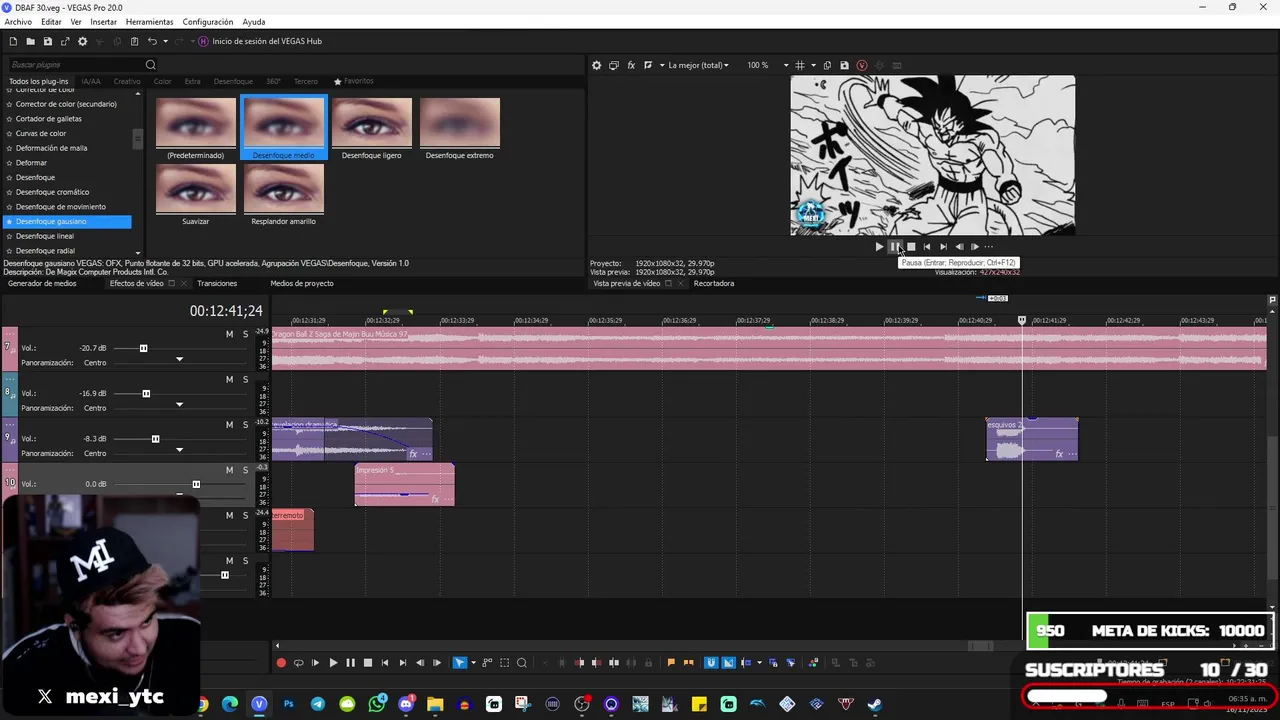This screenshot has width=1280, height=720.
Task: Save preview snapshot to file
Action: (844, 65)
